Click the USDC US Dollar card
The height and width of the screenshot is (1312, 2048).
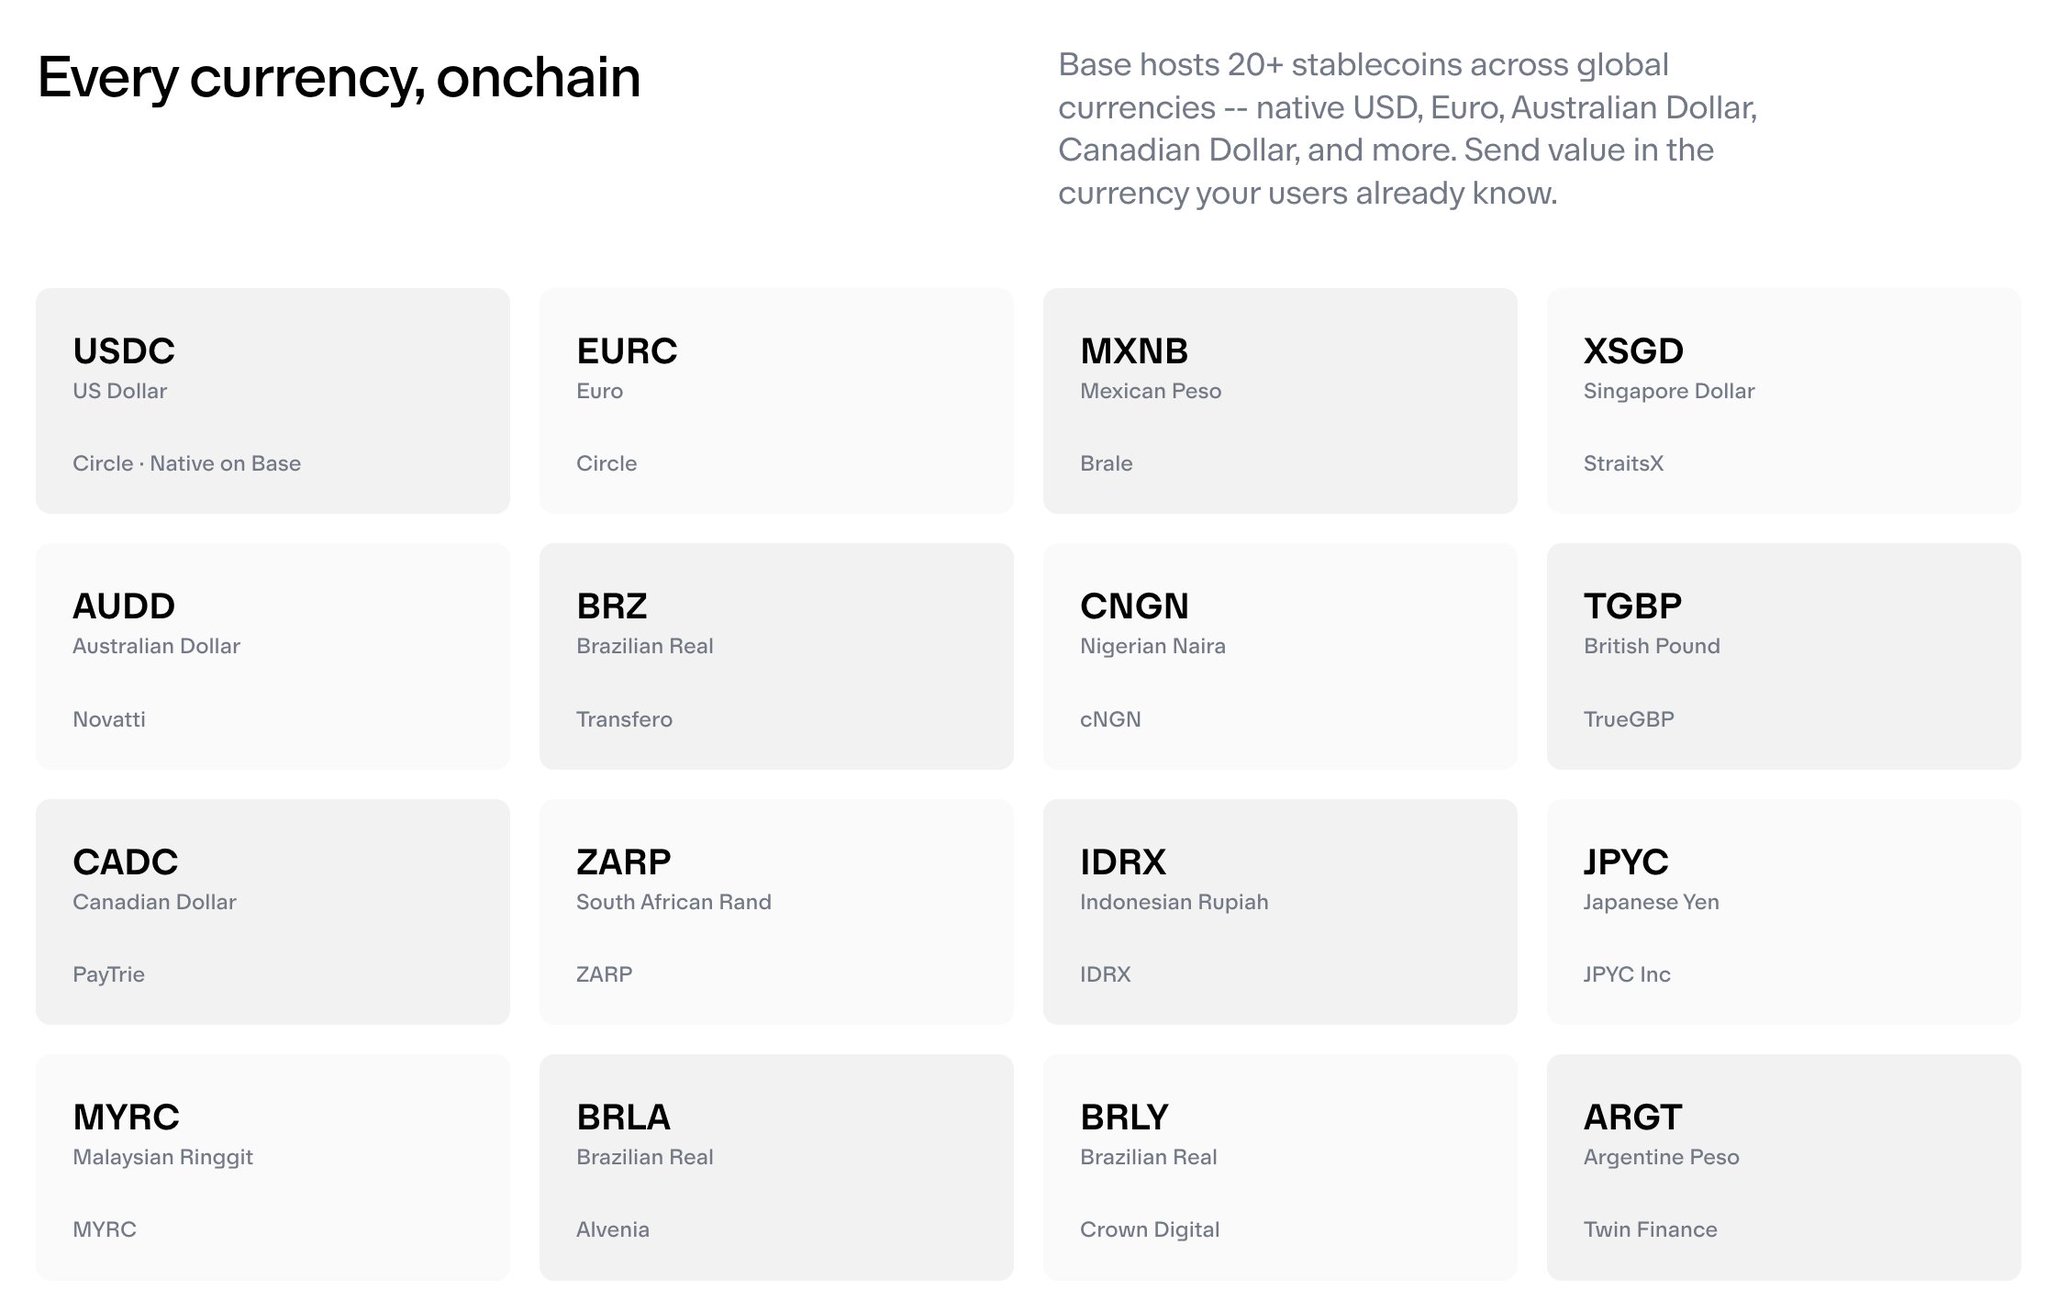pyautogui.click(x=272, y=401)
